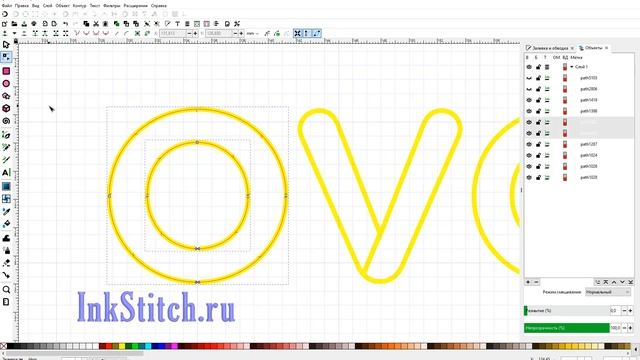The image size is (640, 360).
Task: Adjust the blur Размытие slider
Action: pyautogui.click(x=567, y=311)
